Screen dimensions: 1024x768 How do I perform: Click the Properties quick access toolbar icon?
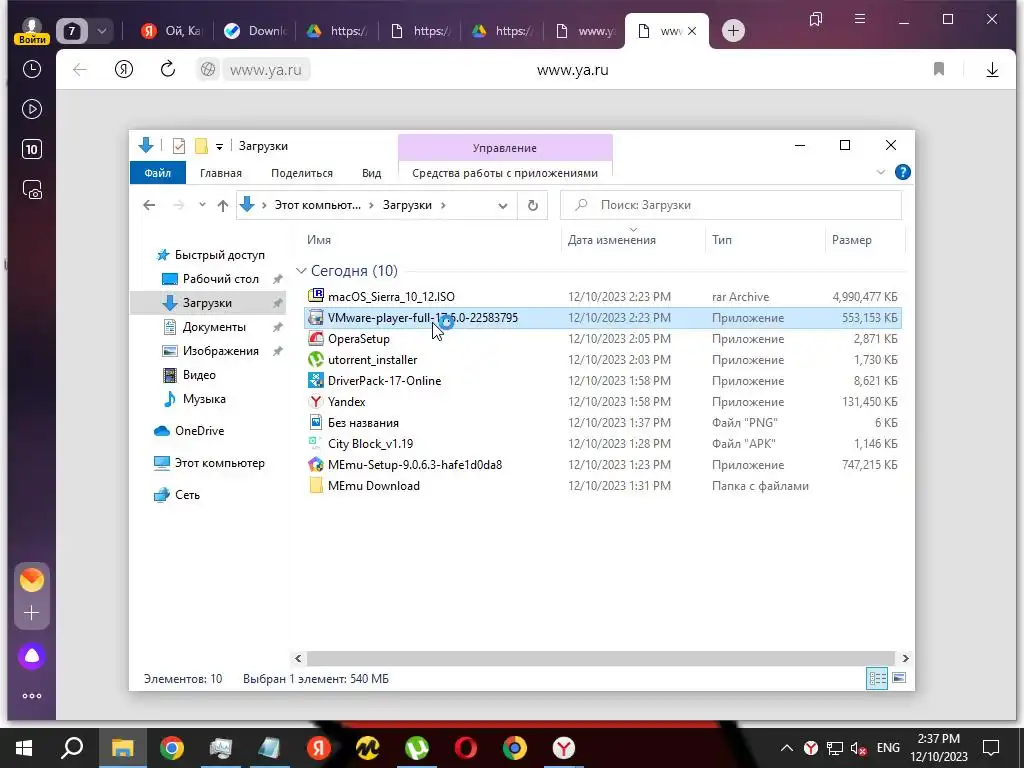tap(178, 146)
